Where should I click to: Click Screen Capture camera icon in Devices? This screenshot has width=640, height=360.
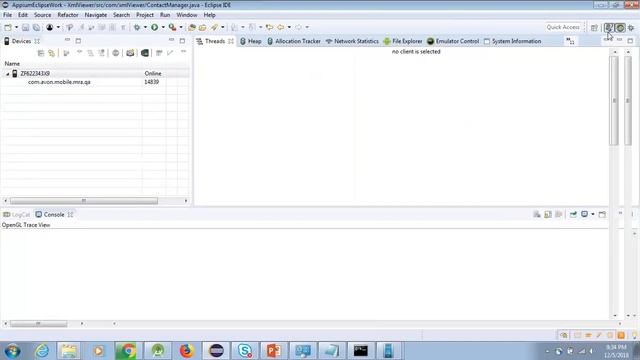[130, 53]
